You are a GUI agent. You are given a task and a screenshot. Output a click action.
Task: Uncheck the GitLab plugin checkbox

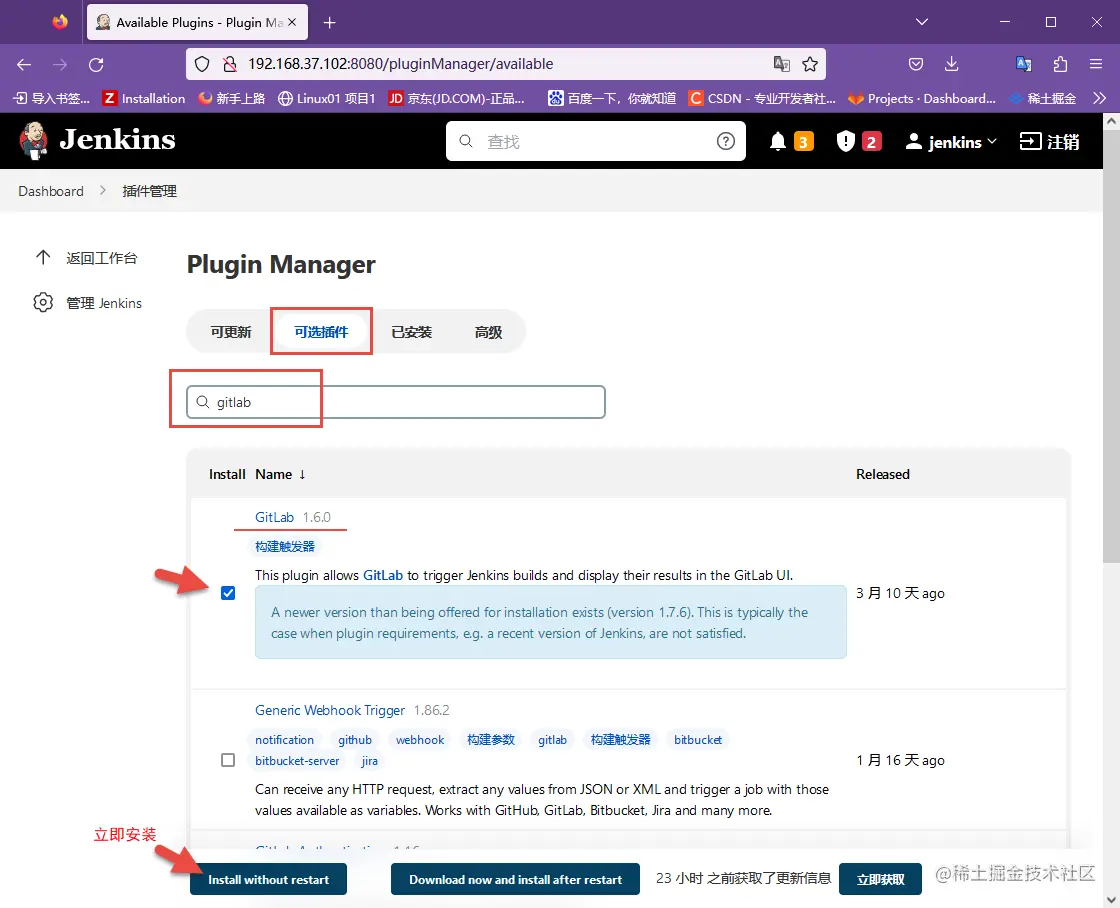click(x=228, y=593)
